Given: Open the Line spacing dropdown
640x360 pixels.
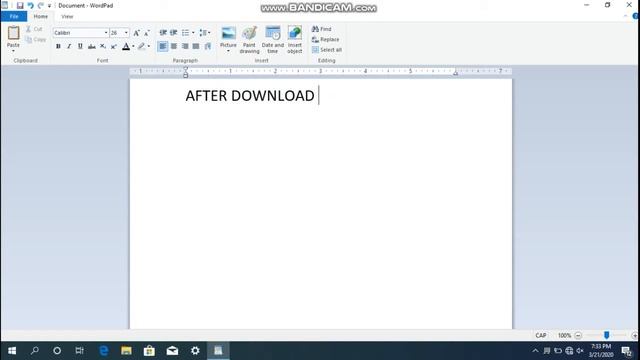Looking at the screenshot, I should (x=204, y=33).
